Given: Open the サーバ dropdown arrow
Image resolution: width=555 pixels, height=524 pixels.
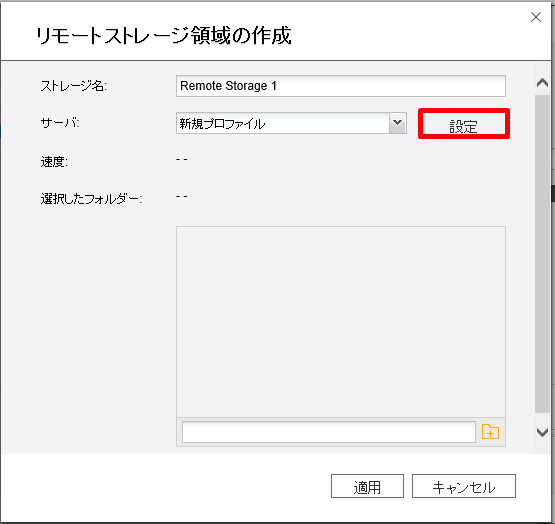Looking at the screenshot, I should point(397,123).
